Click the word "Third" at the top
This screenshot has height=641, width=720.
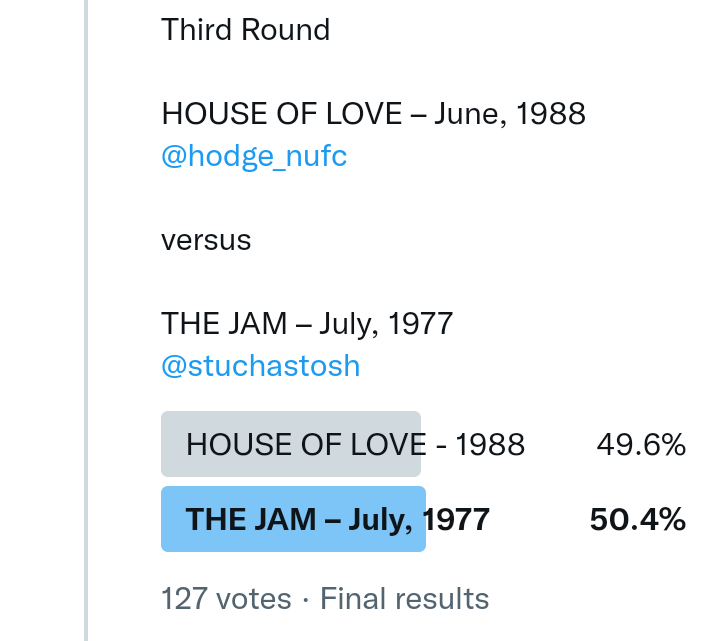tap(196, 30)
